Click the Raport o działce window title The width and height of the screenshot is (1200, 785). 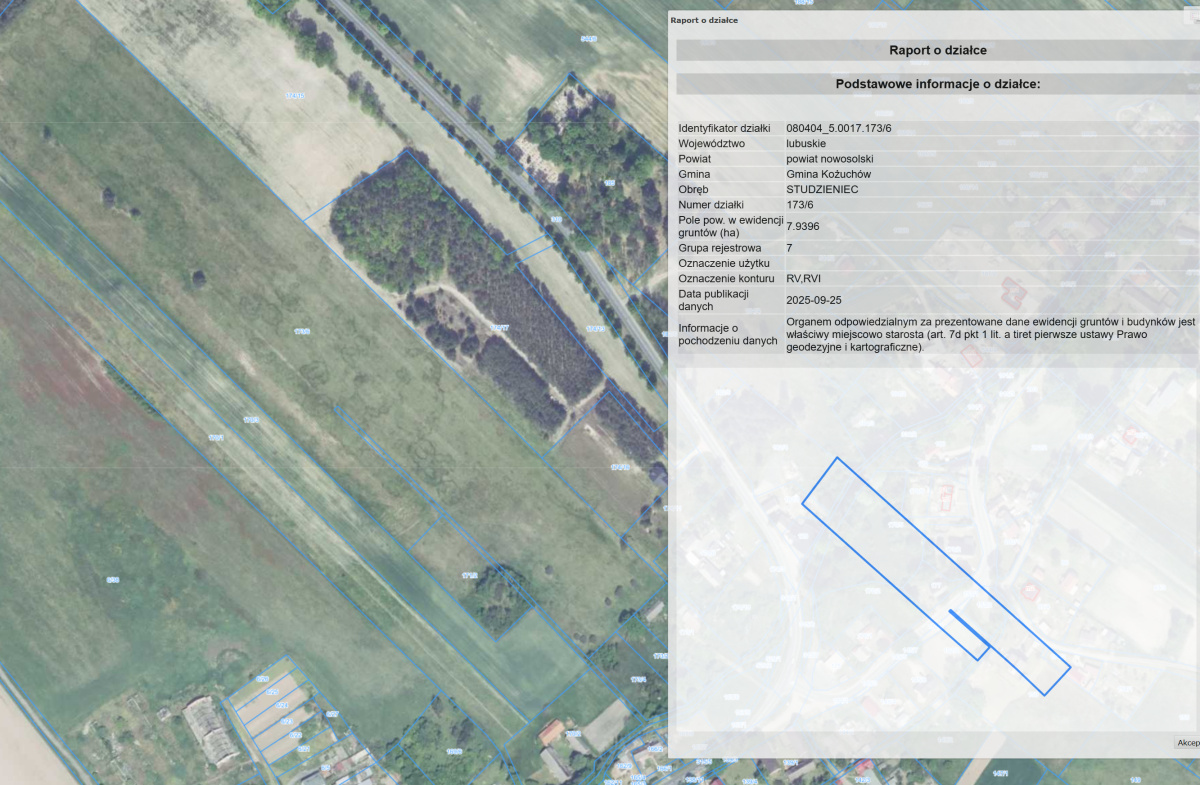pos(704,20)
